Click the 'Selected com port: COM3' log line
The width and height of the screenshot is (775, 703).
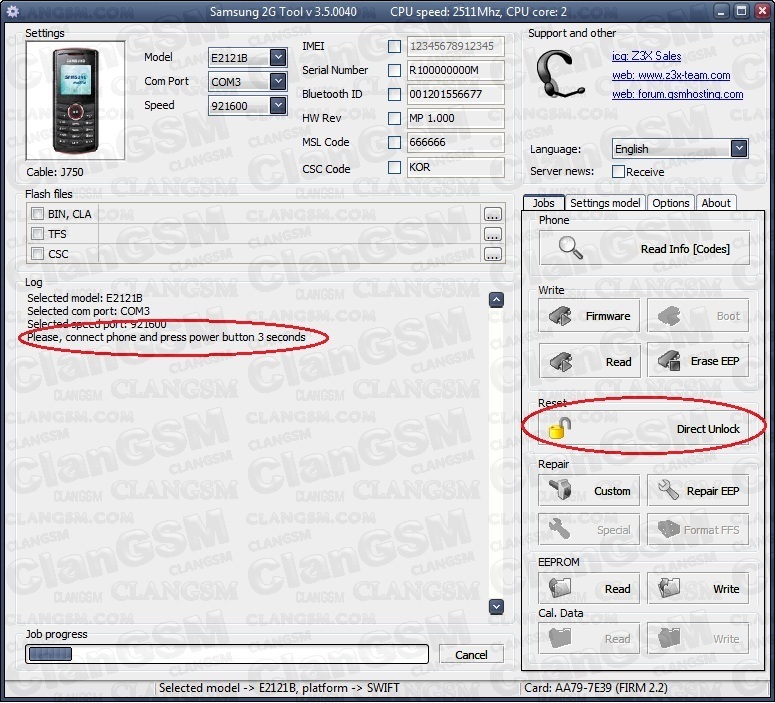pos(88,311)
